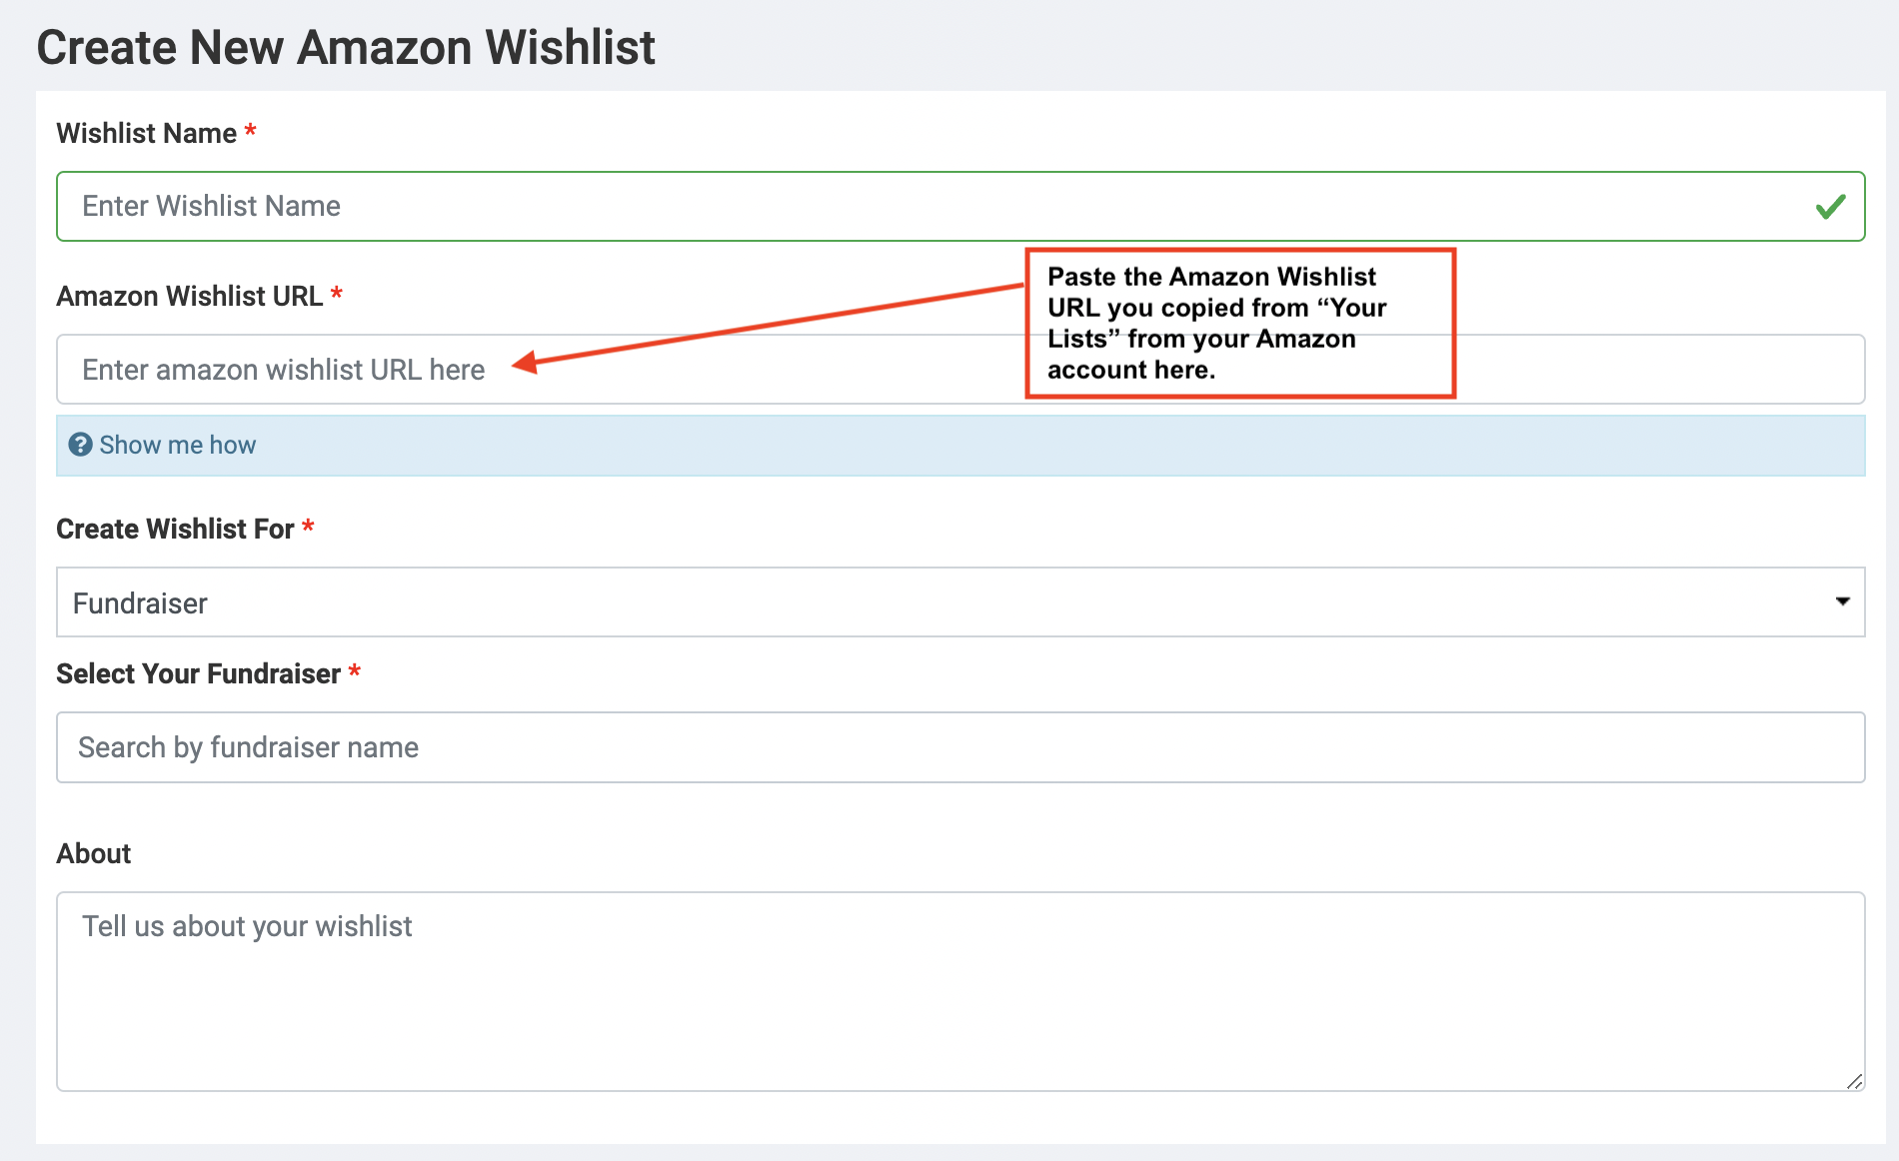Click the Wishlist Name label
The height and width of the screenshot is (1161, 1899).
(x=147, y=133)
